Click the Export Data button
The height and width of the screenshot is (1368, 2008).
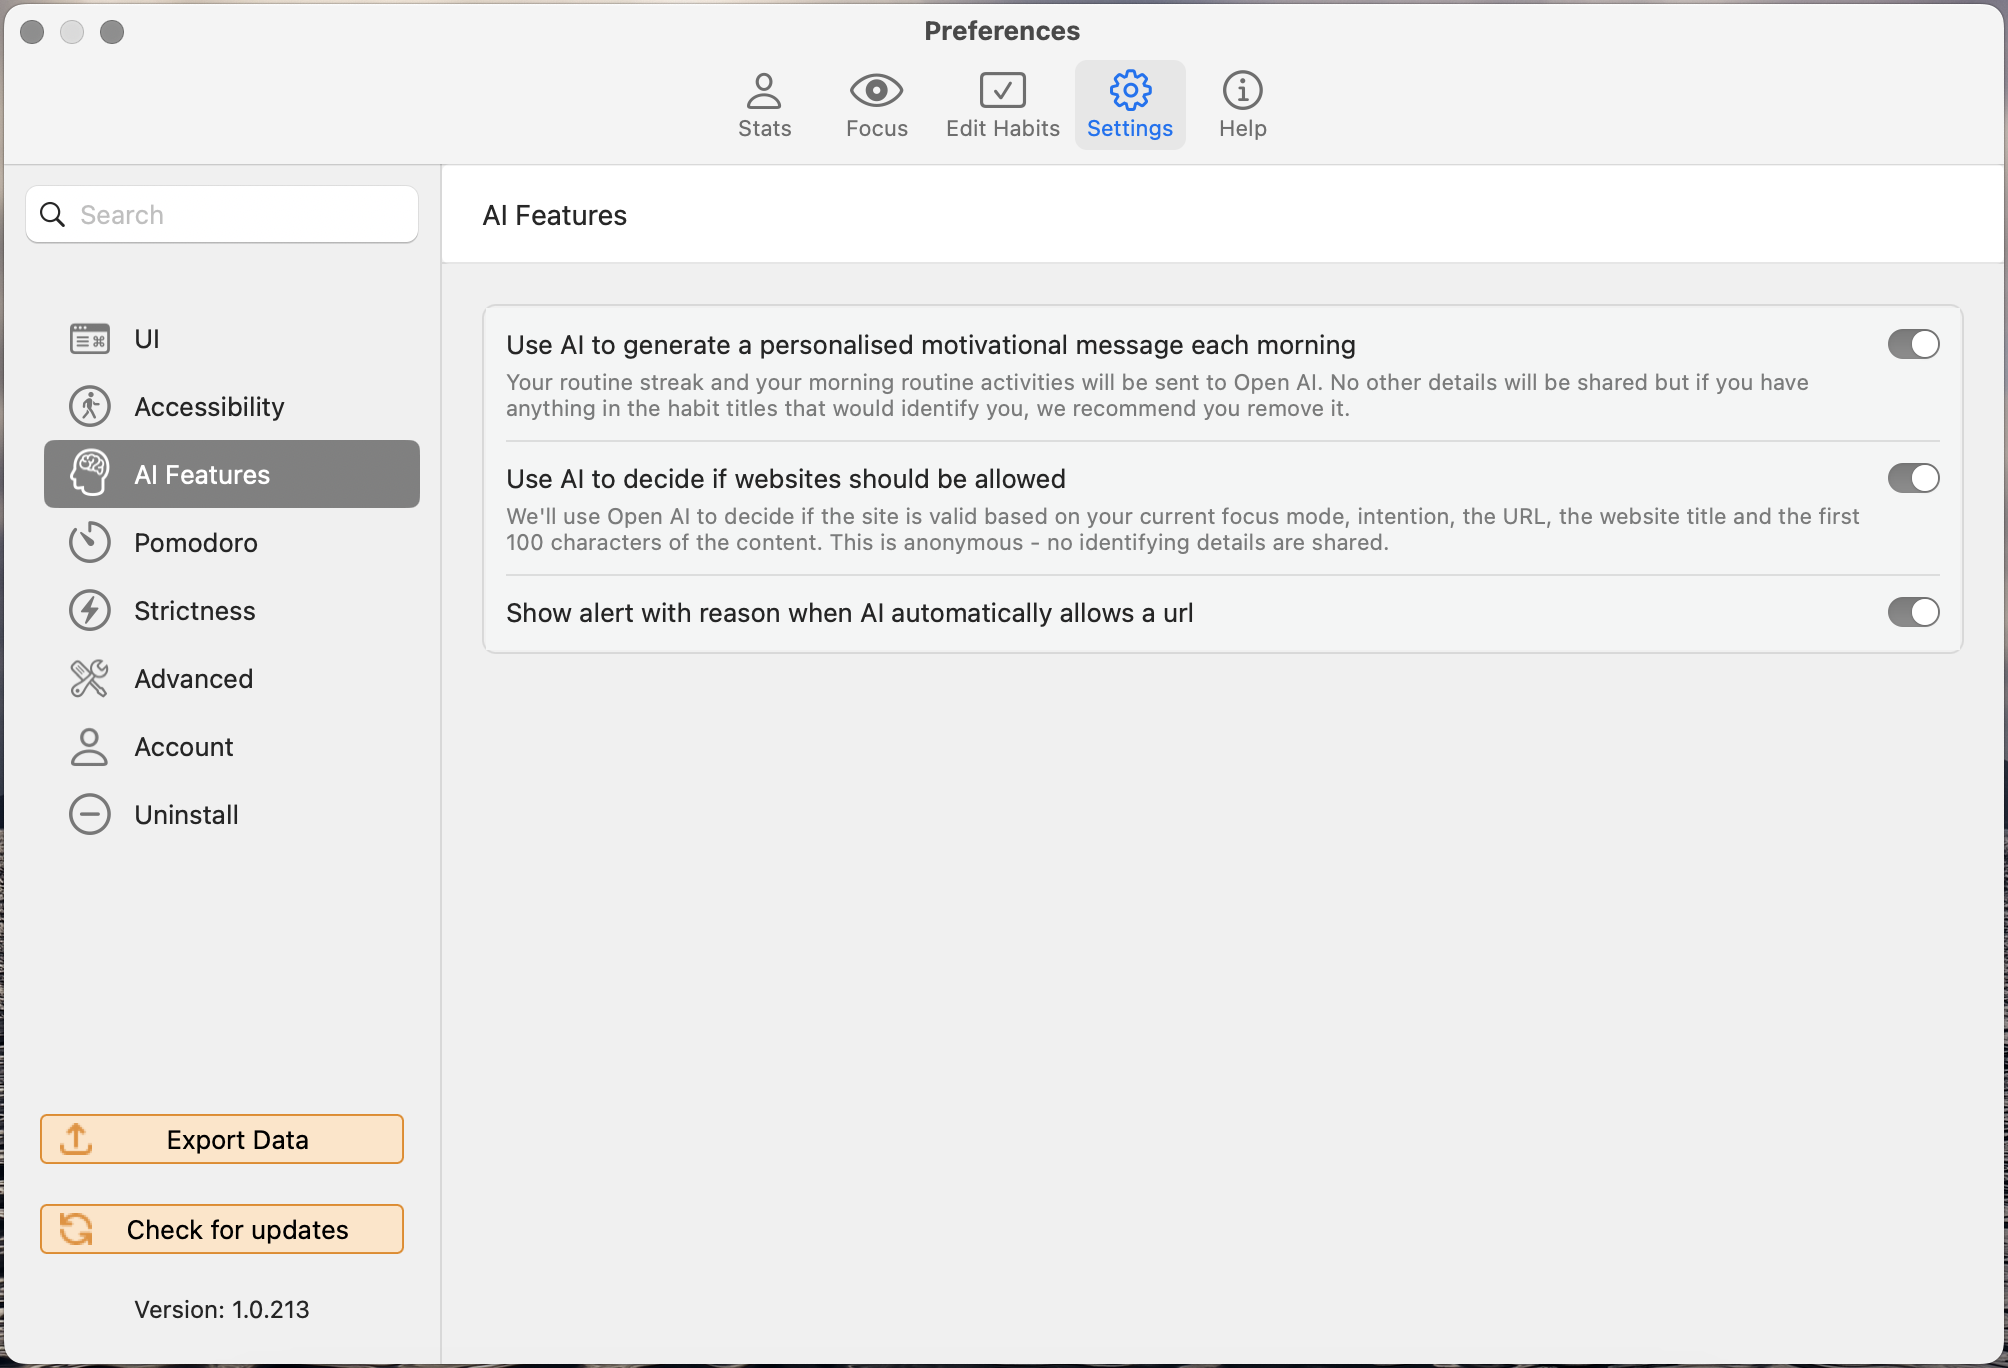click(222, 1139)
